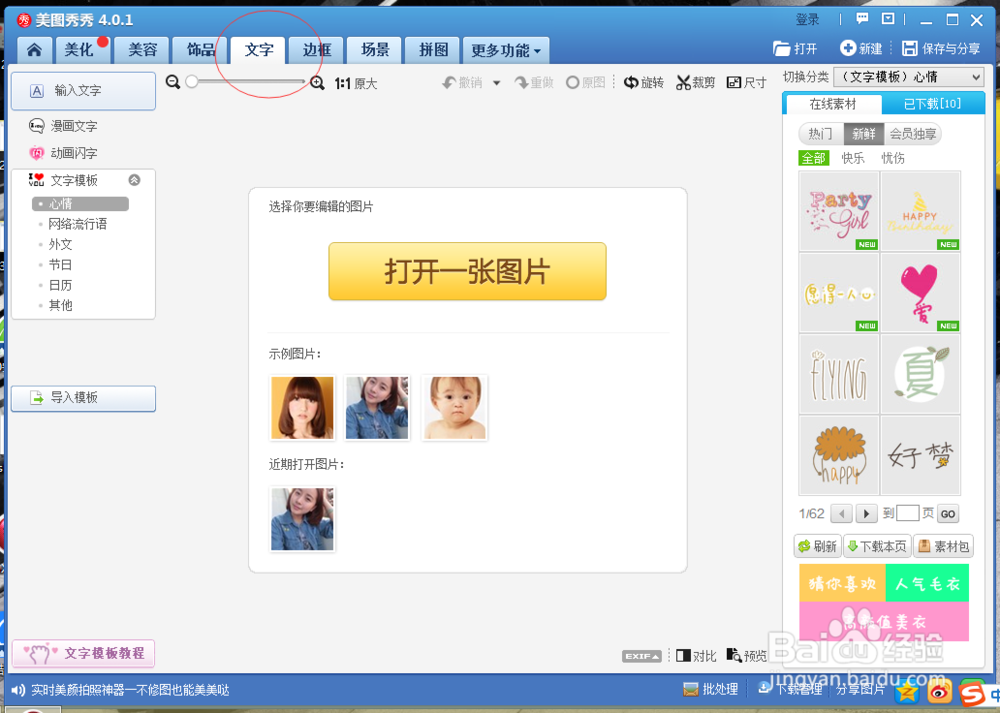The height and width of the screenshot is (713, 1000).
Task: Click the zoom out magnifier
Action: [x=172, y=82]
